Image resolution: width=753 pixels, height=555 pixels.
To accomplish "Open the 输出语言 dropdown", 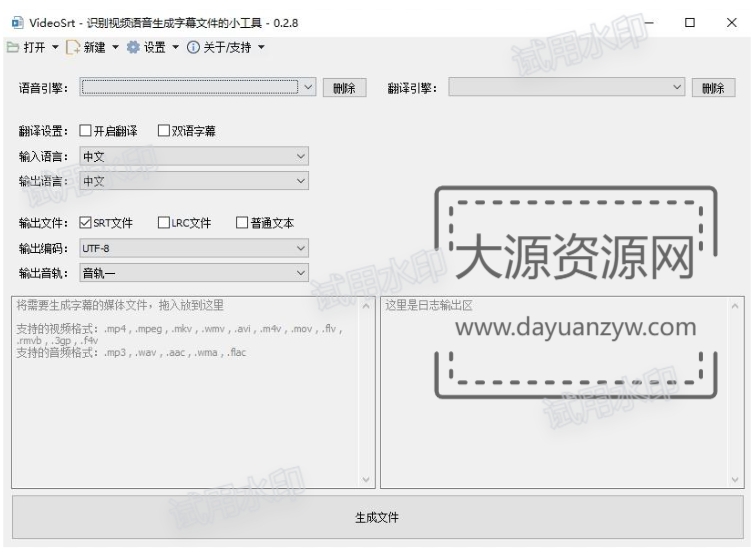I will tap(194, 181).
